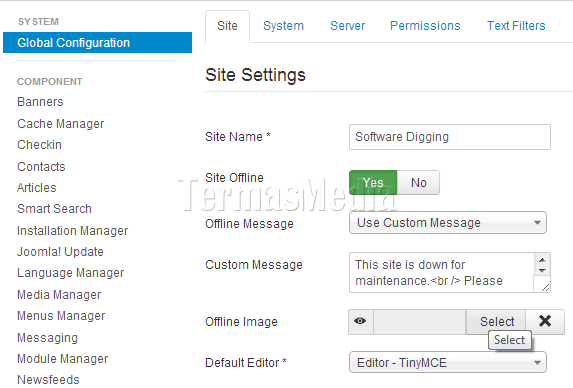Click the Default Editor * label

click(246, 363)
